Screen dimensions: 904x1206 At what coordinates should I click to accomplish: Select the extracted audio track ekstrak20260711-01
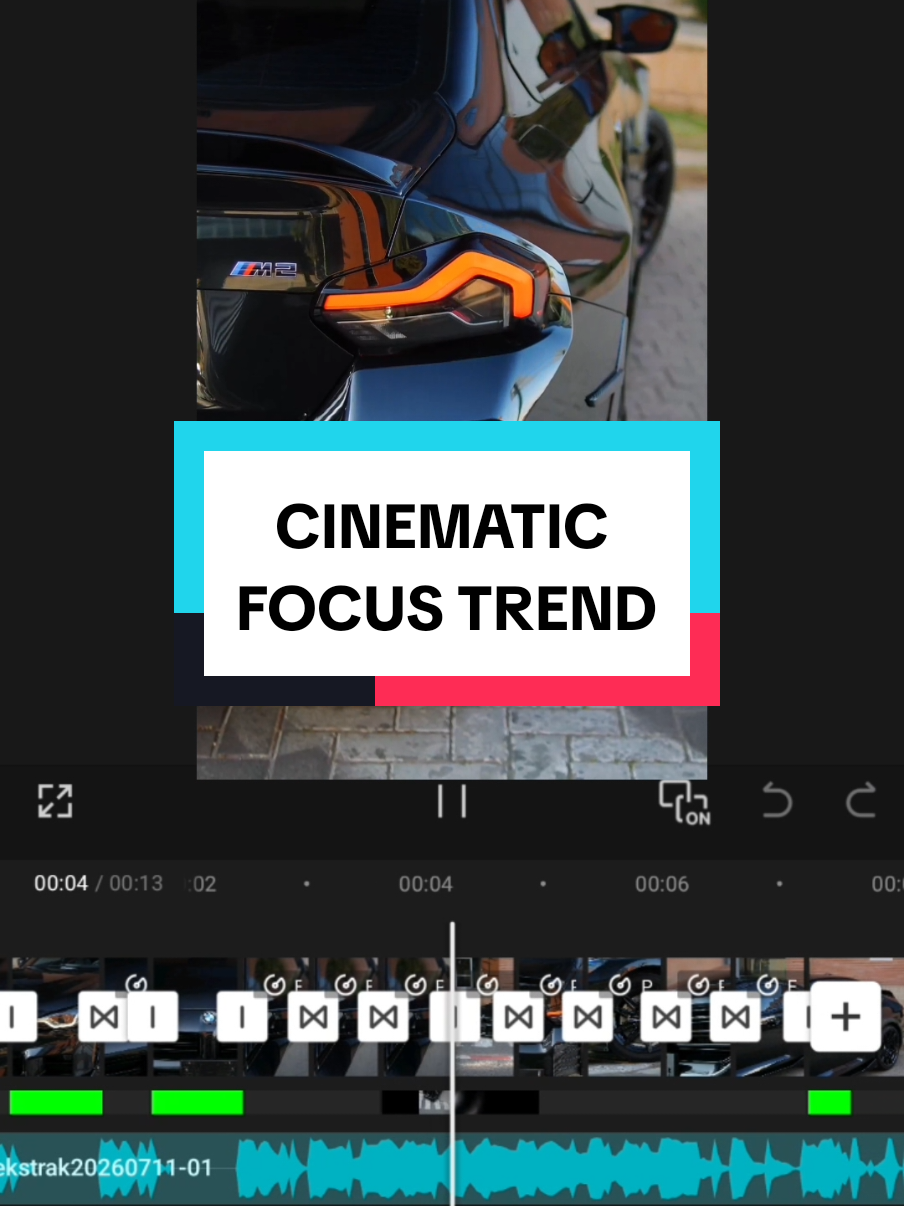pyautogui.click(x=452, y=1167)
